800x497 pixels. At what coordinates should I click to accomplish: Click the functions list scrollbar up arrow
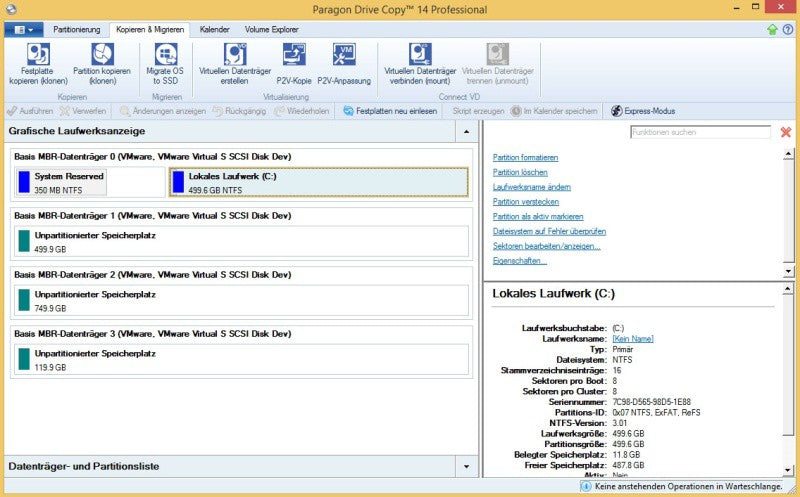point(788,153)
